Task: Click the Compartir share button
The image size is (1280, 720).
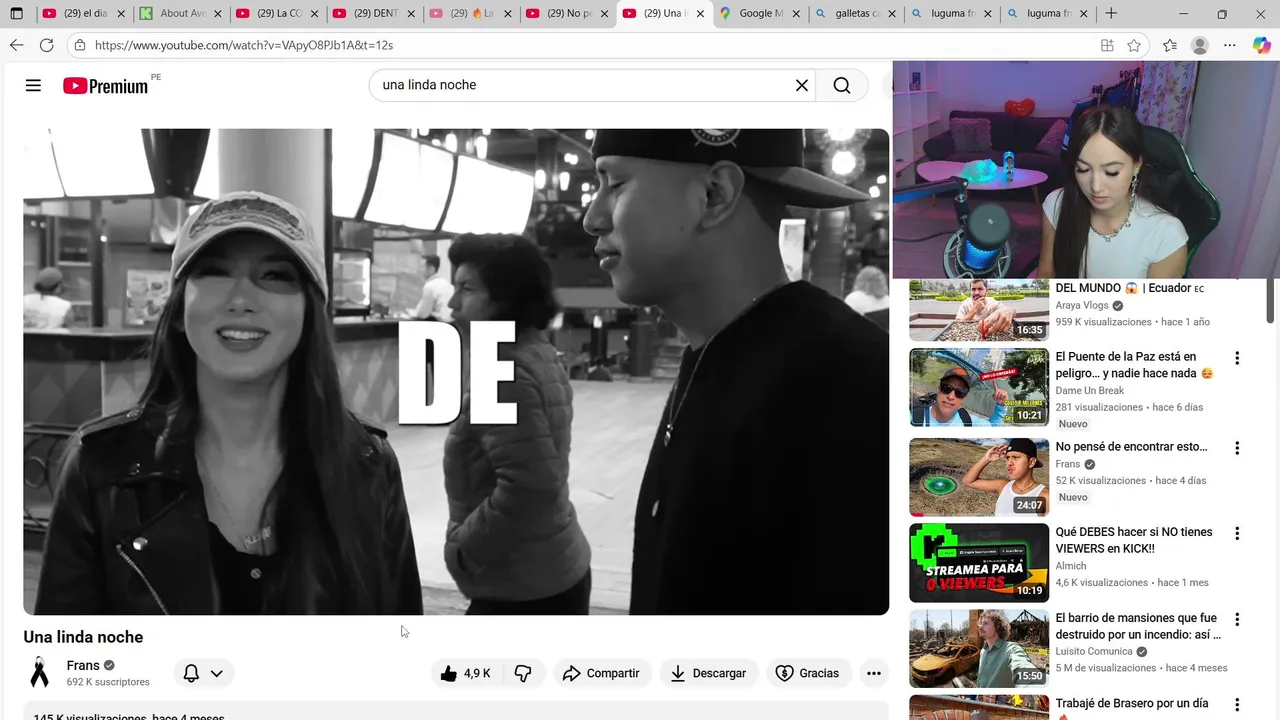Action: pos(601,673)
